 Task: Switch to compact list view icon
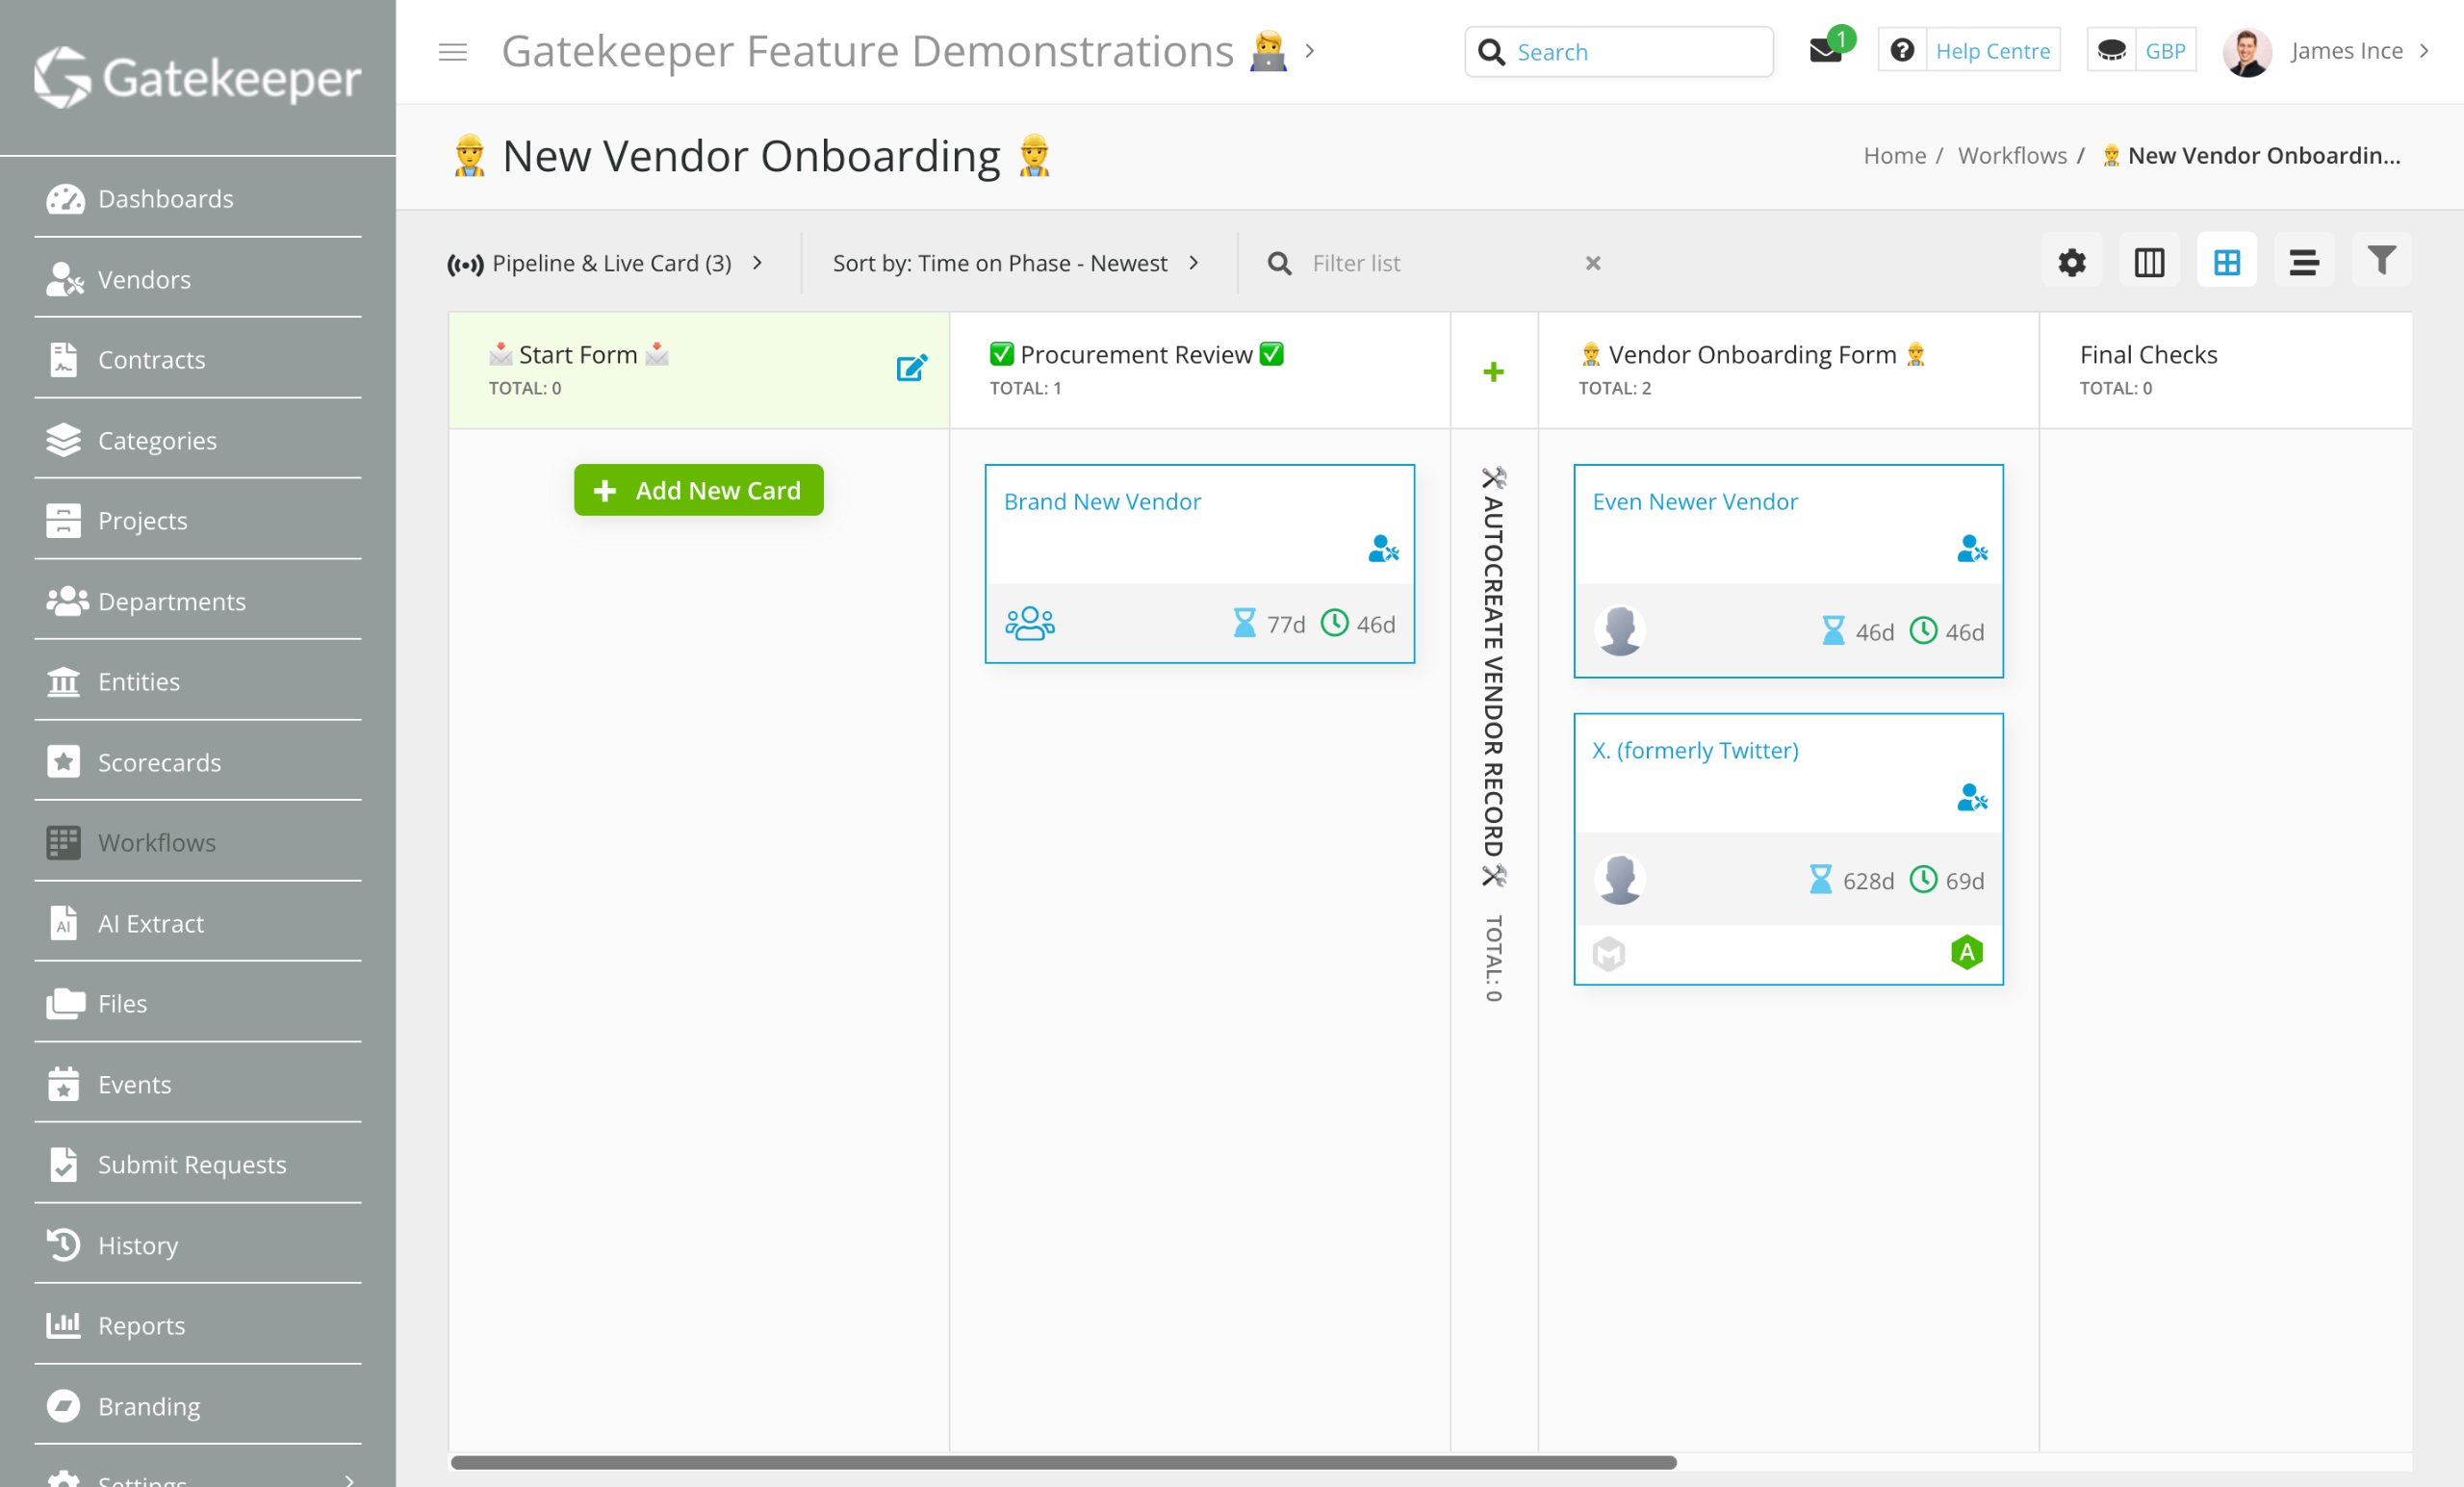coord(2303,262)
